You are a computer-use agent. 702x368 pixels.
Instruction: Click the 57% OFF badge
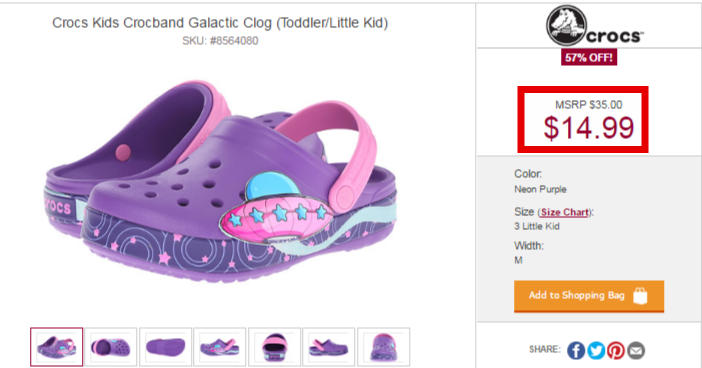point(589,57)
